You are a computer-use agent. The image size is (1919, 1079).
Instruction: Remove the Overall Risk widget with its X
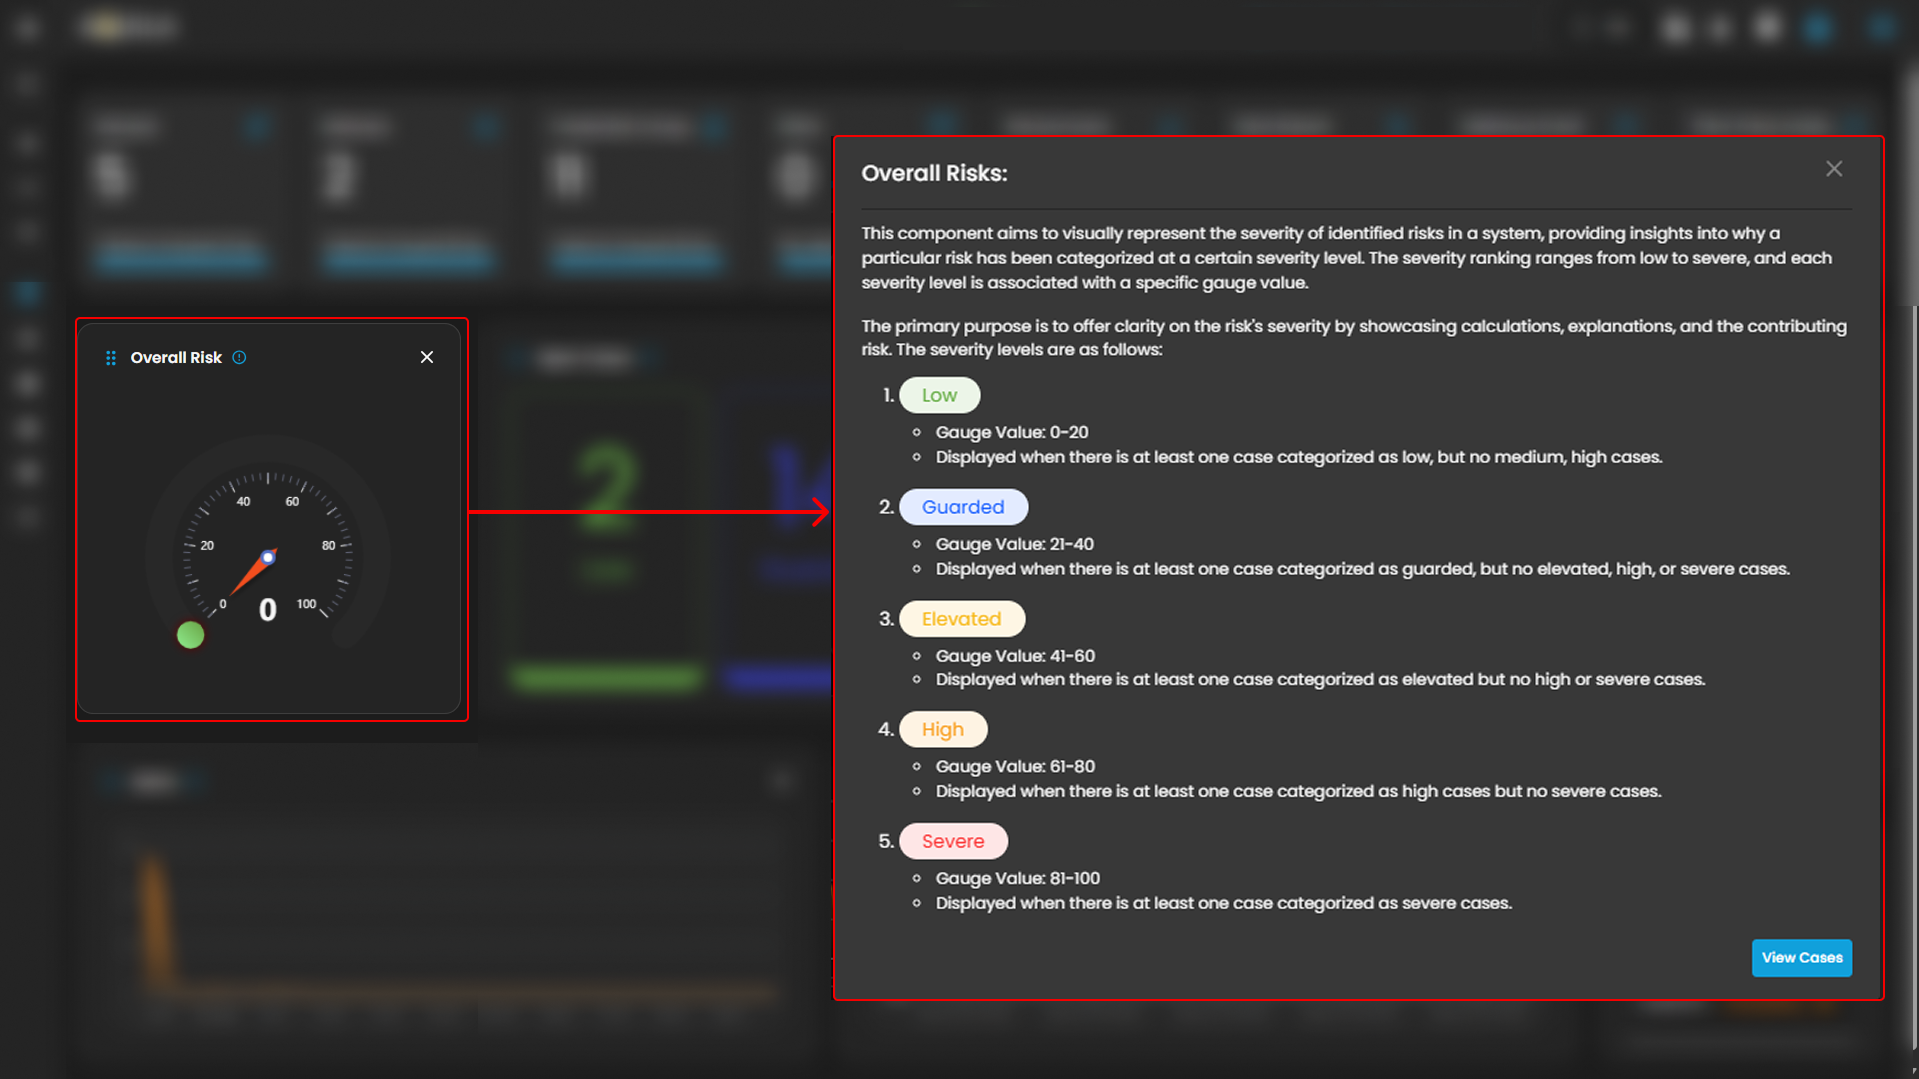[427, 358]
